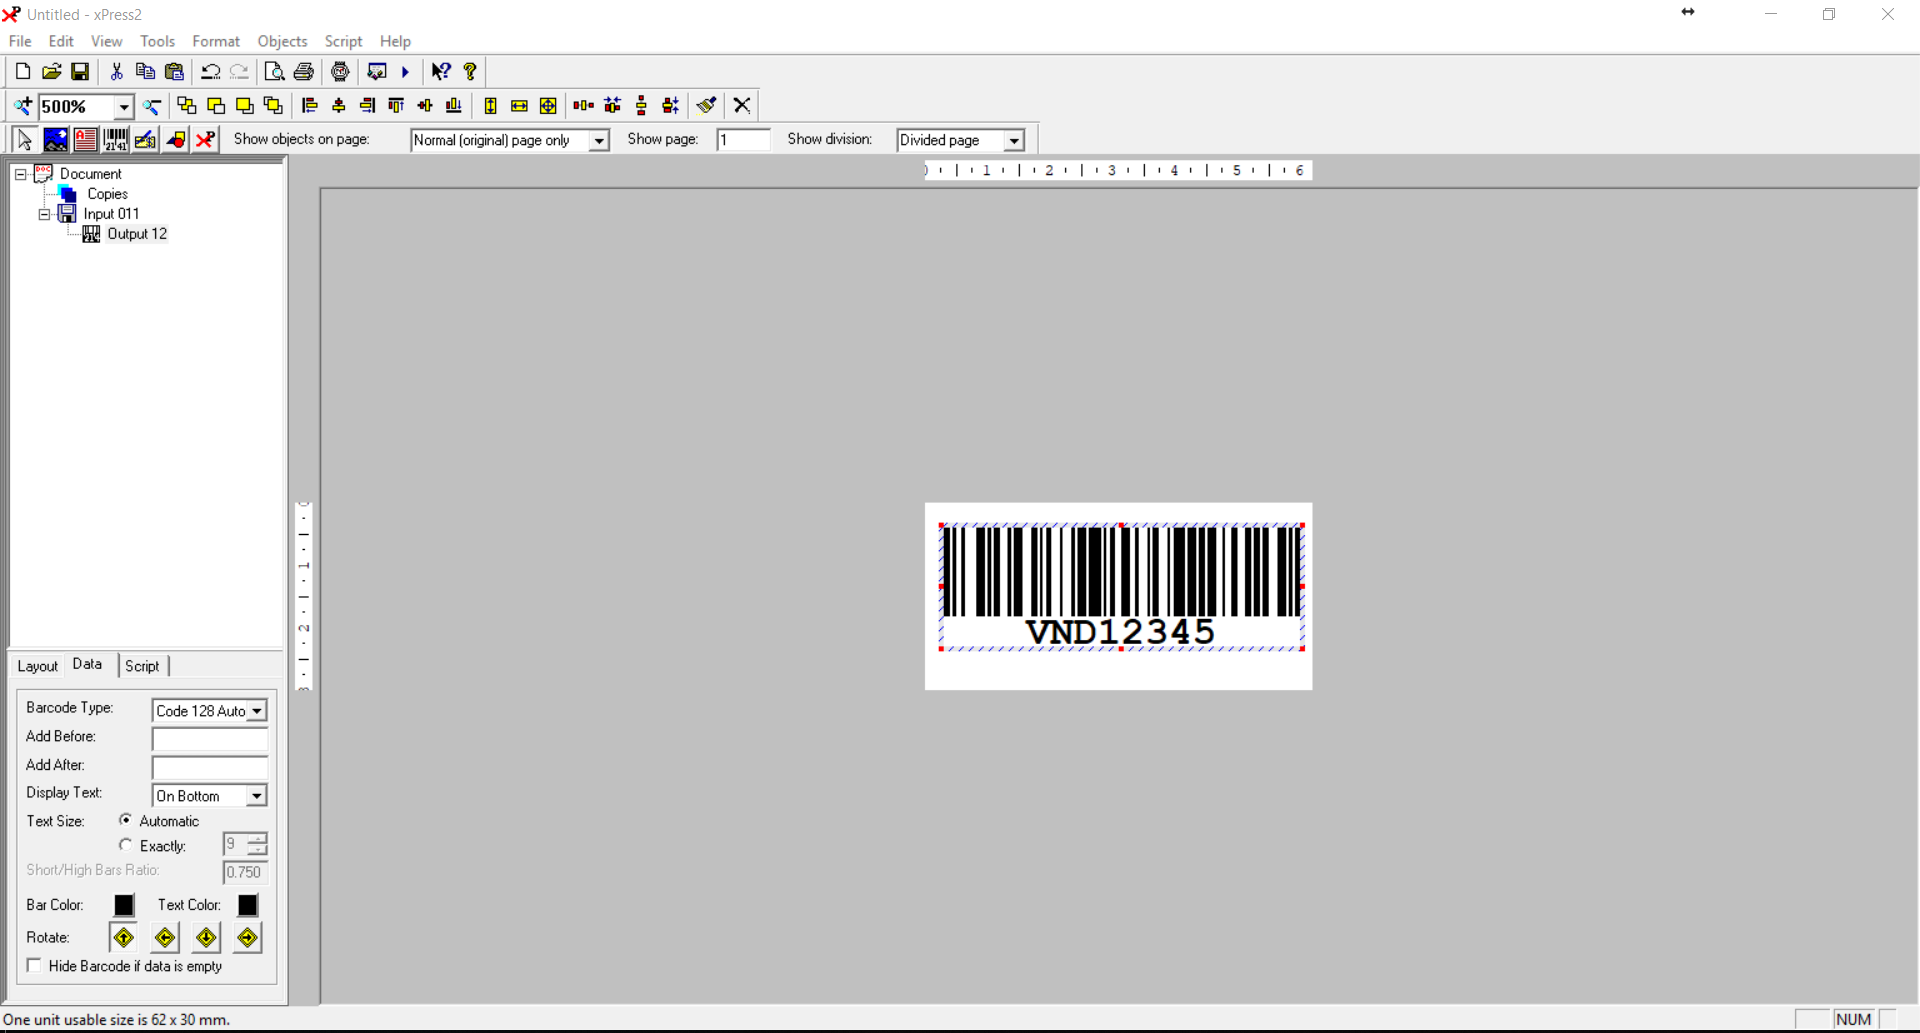Align selected objects to left edge
The height and width of the screenshot is (1033, 1920).
pos(310,106)
